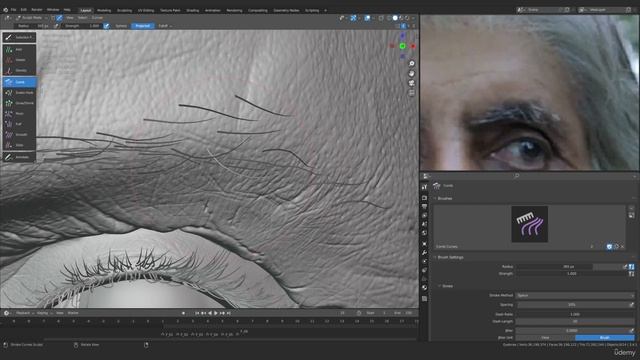Toggle camera view icon in viewport

coord(411,83)
